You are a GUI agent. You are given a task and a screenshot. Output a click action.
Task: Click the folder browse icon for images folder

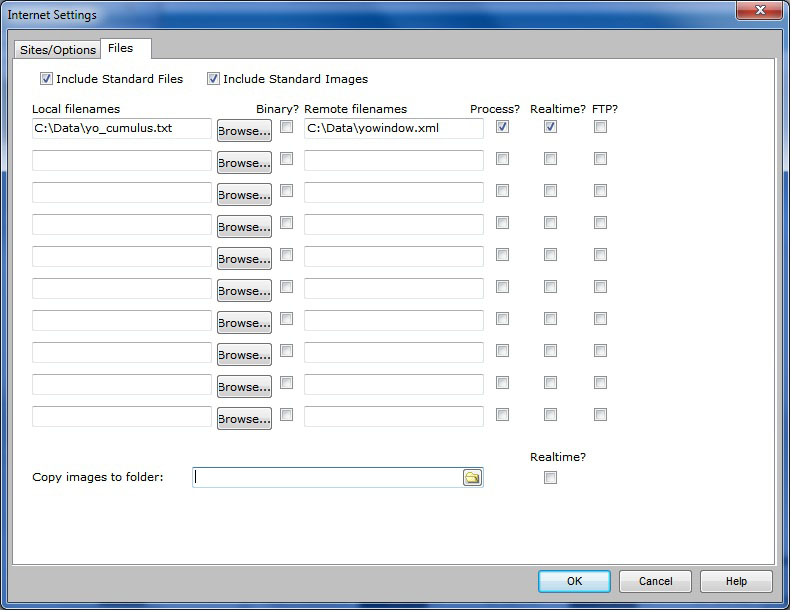coord(472,478)
